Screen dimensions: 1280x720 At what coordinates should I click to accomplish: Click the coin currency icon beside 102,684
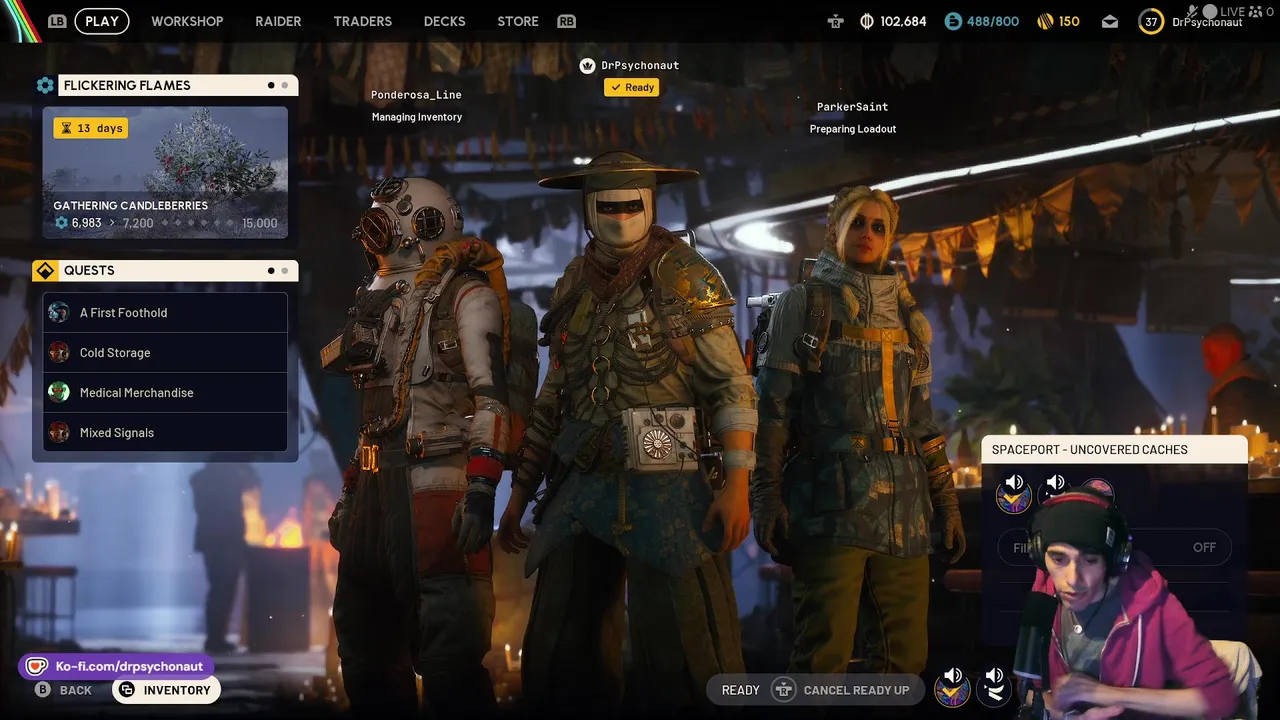click(x=867, y=21)
